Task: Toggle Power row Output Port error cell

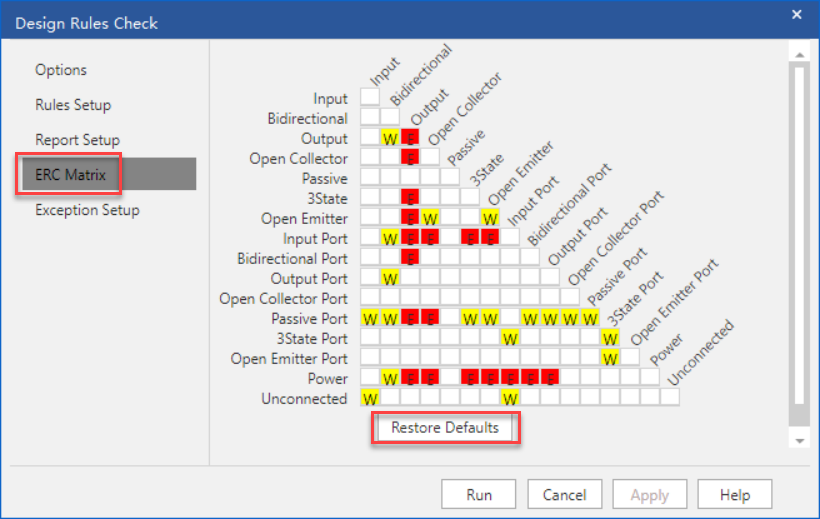Action: [x=550, y=378]
